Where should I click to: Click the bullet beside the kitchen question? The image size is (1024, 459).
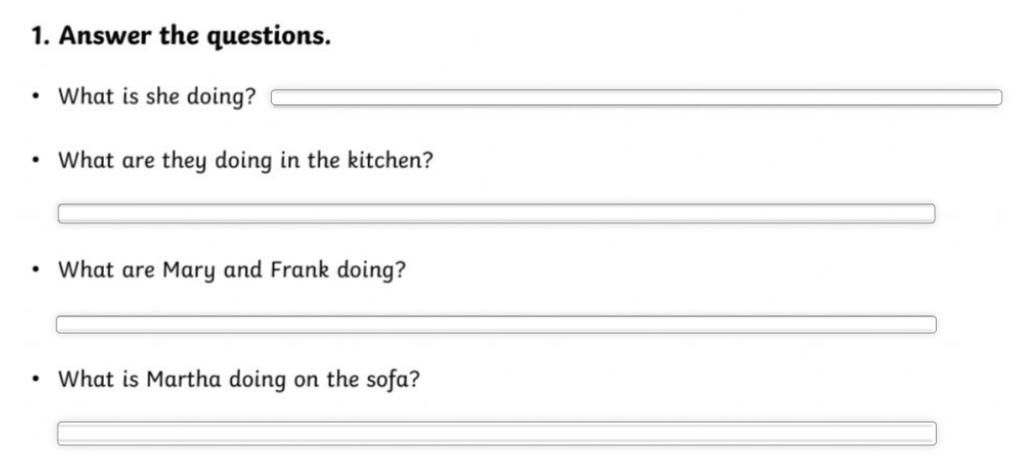(36, 161)
